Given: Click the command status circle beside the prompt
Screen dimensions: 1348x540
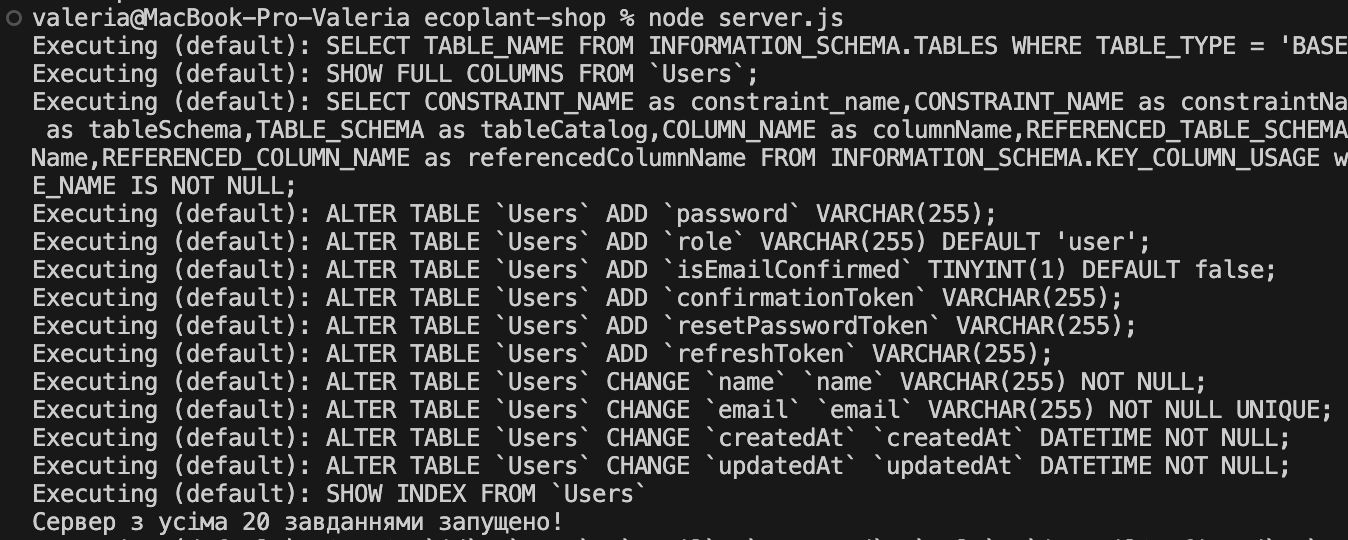Looking at the screenshot, I should click(x=12, y=18).
